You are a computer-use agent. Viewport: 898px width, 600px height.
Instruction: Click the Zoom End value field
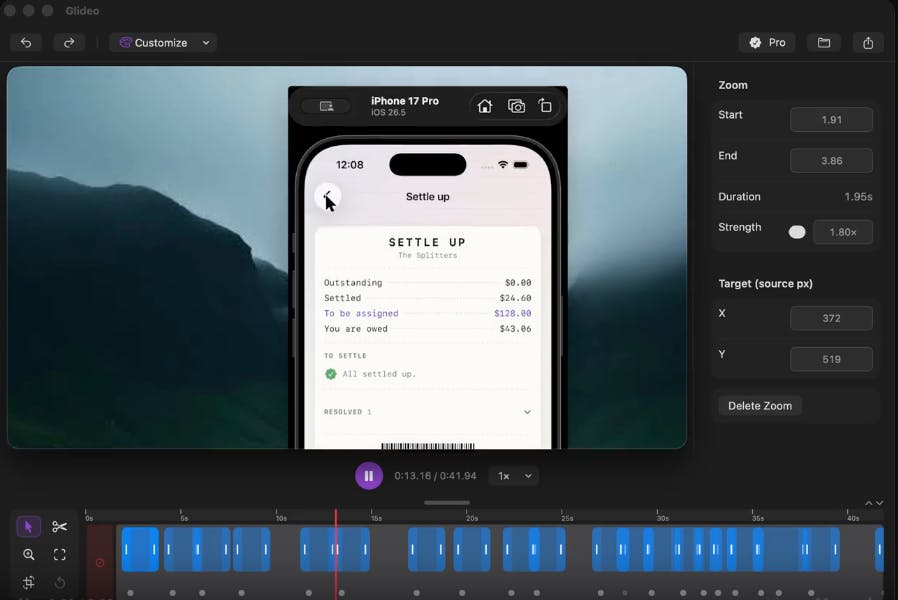click(x=831, y=161)
